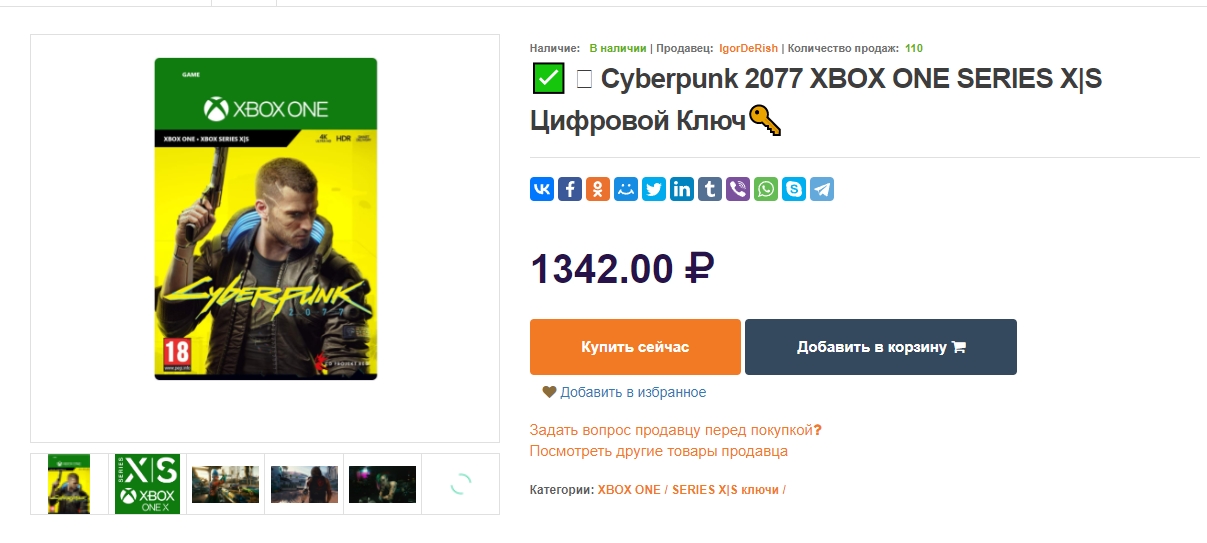
Task: Share via the Skype icon
Action: coord(794,189)
